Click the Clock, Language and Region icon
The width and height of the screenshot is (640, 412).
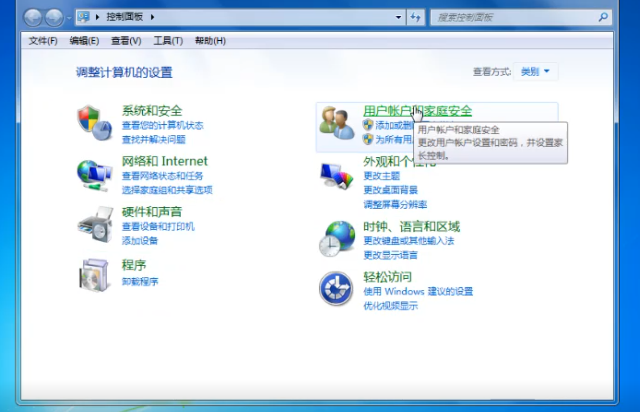(x=335, y=238)
